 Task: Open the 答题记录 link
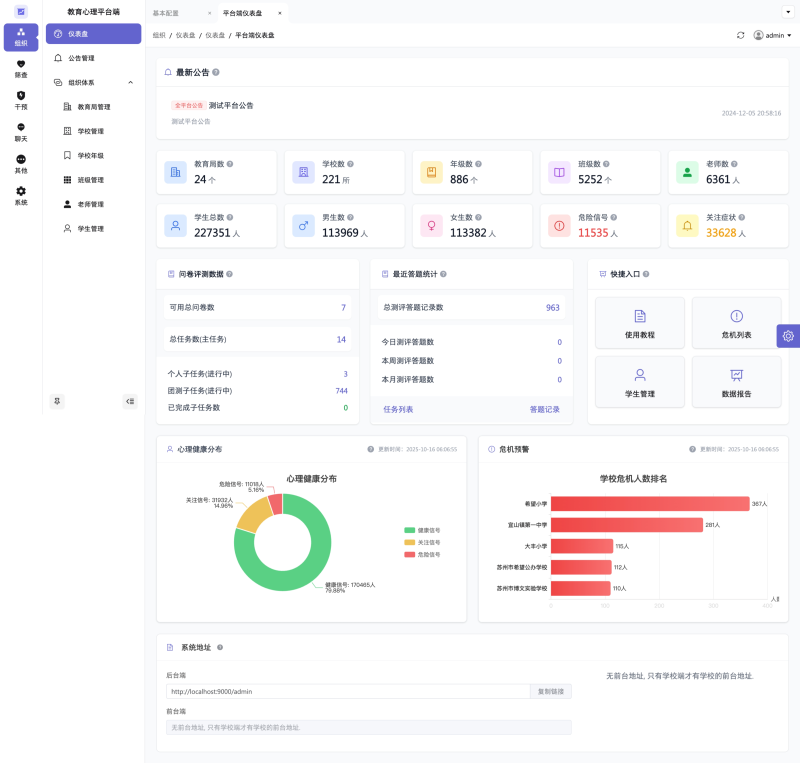(x=544, y=409)
